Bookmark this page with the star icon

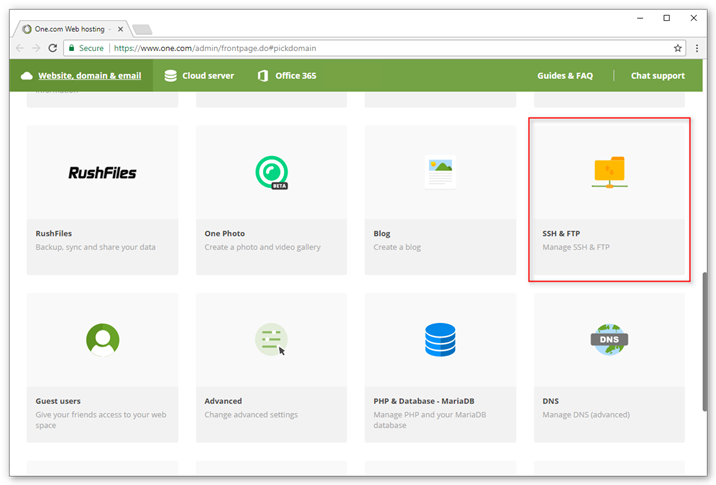(678, 48)
